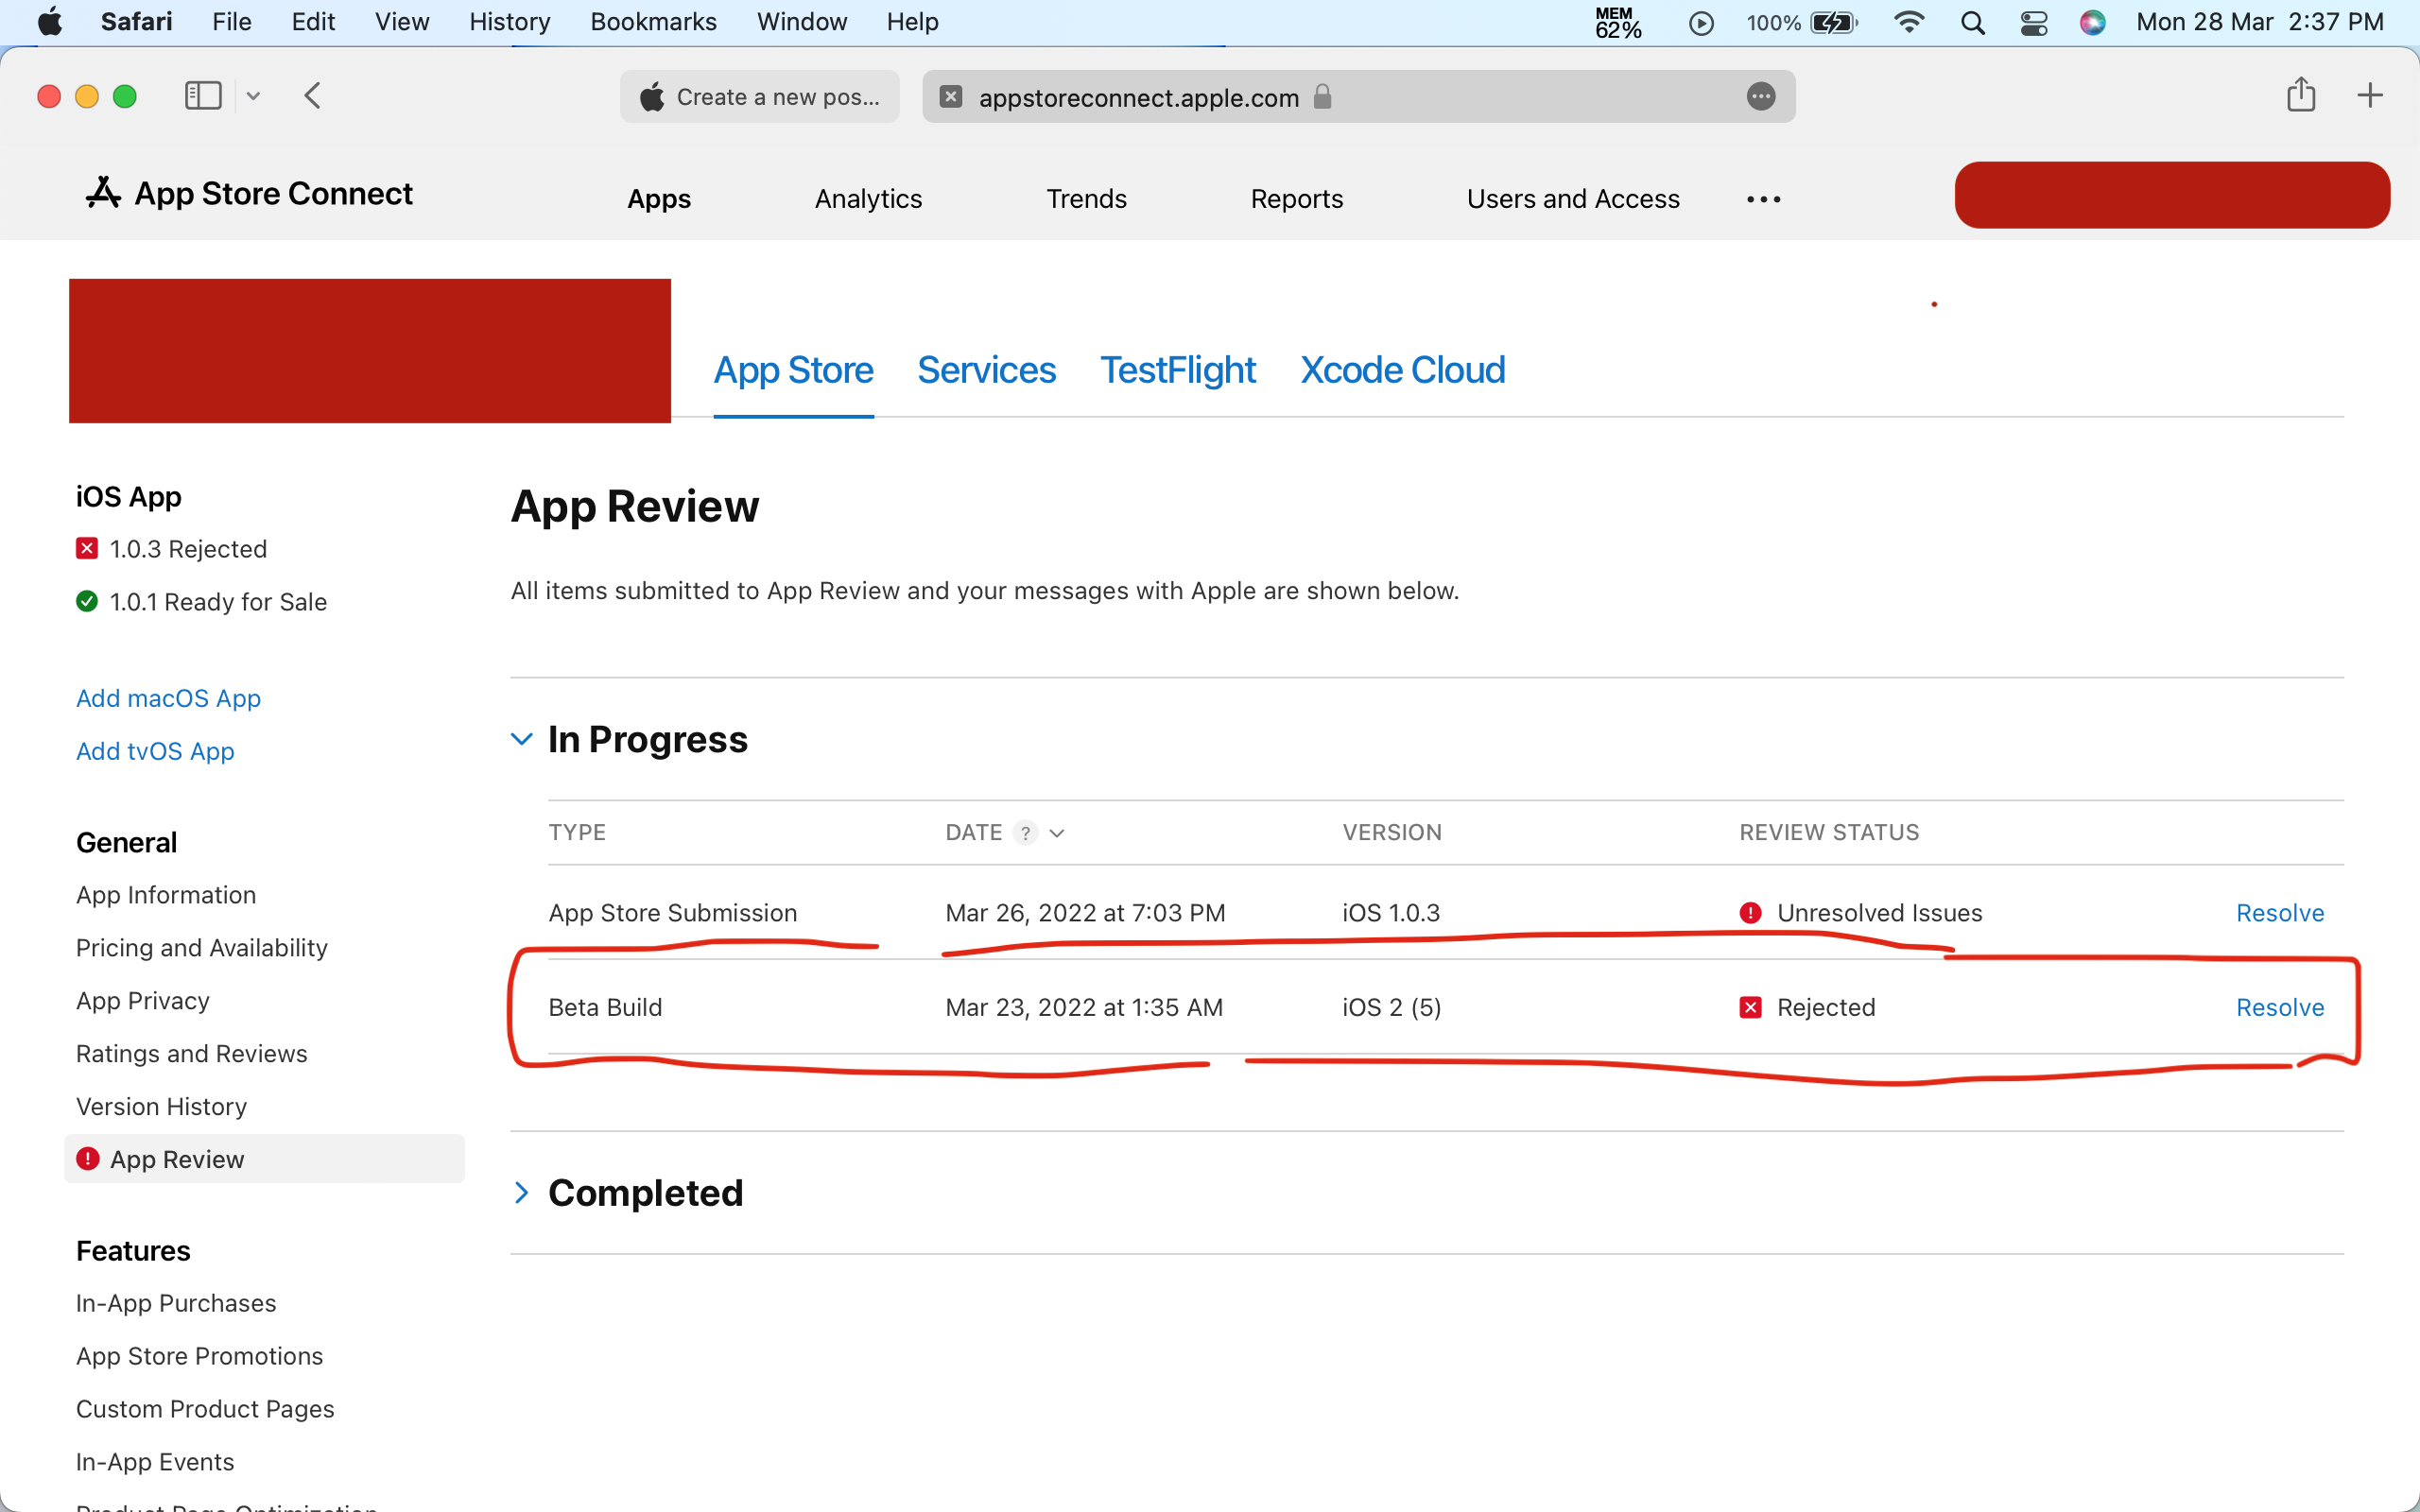Click the App Store Connect logo
Viewport: 2420px width, 1512px height.
click(249, 193)
